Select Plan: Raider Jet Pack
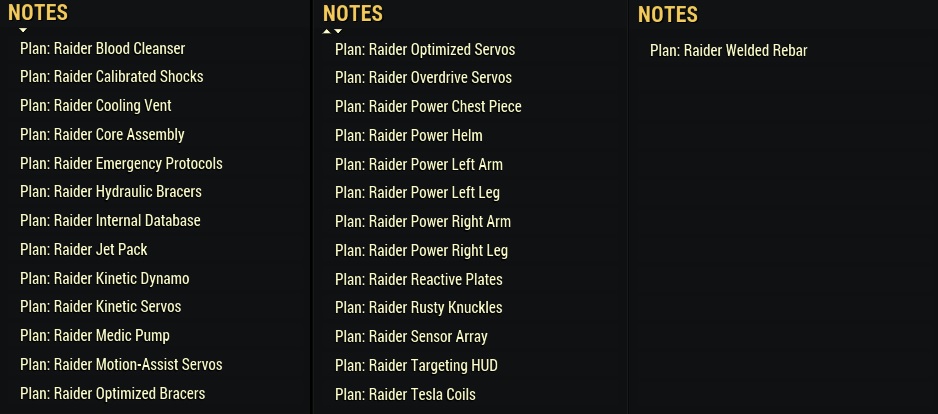 83,249
